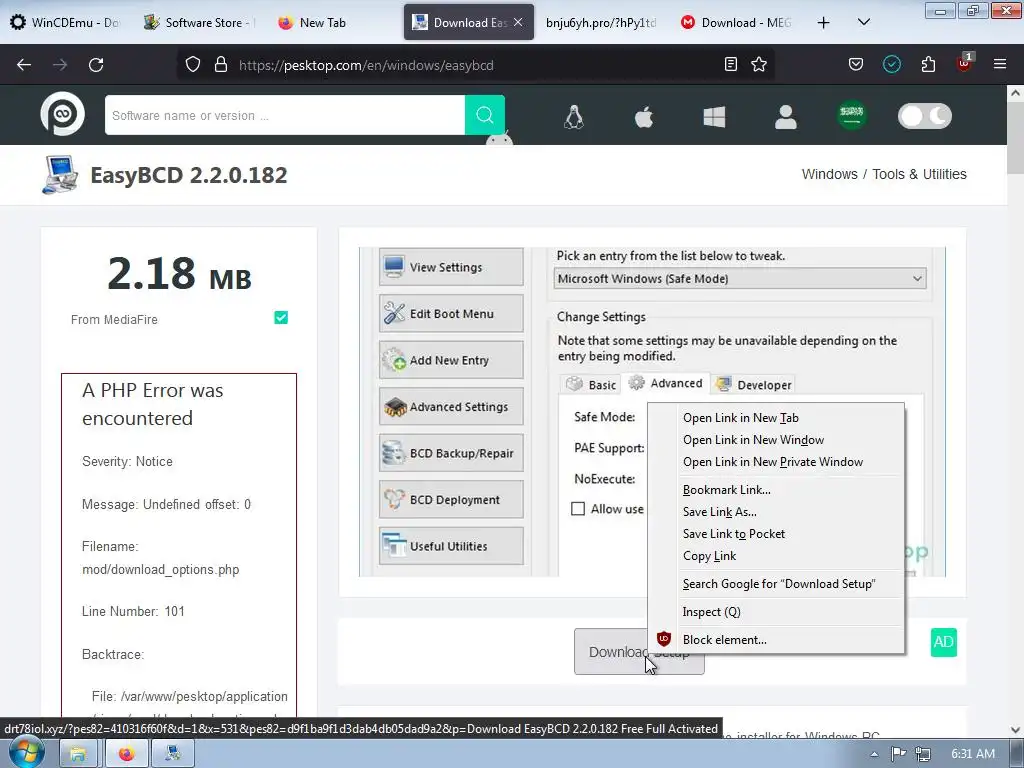This screenshot has height=768, width=1024.
Task: Select Bookmark Link menu entry
Action: click(776, 490)
